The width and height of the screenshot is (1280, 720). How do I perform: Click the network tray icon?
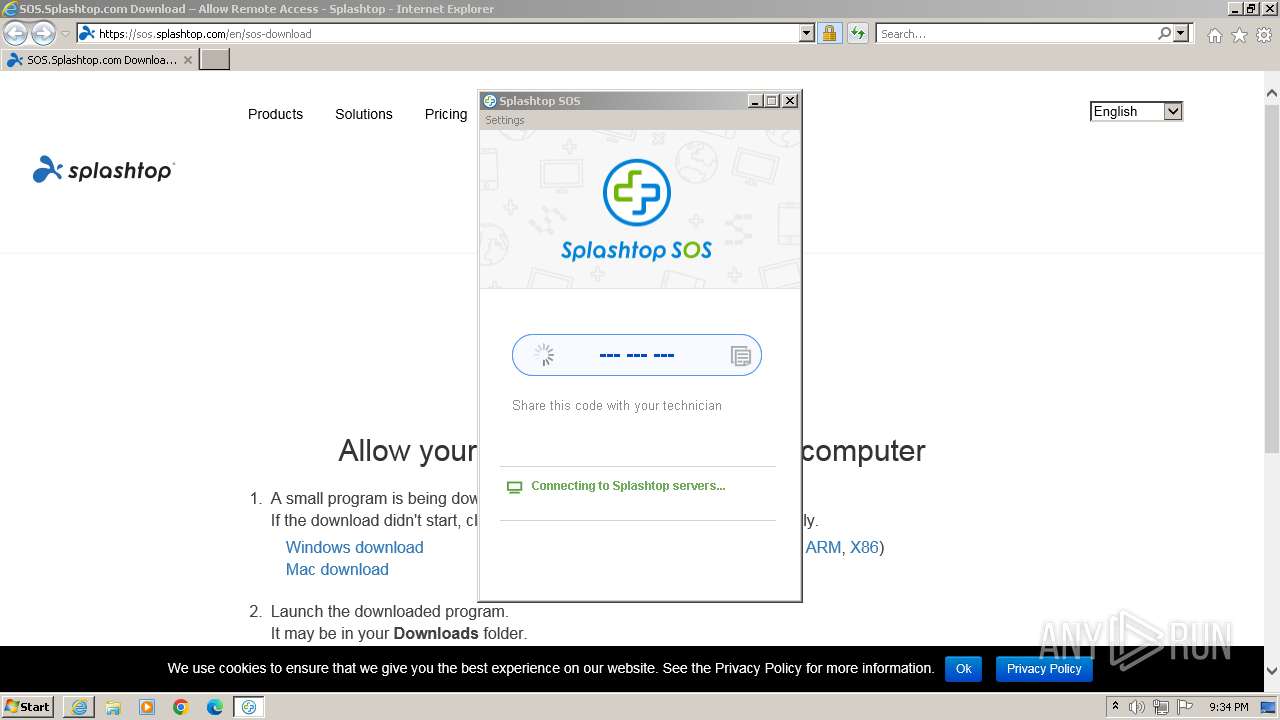coord(1161,707)
